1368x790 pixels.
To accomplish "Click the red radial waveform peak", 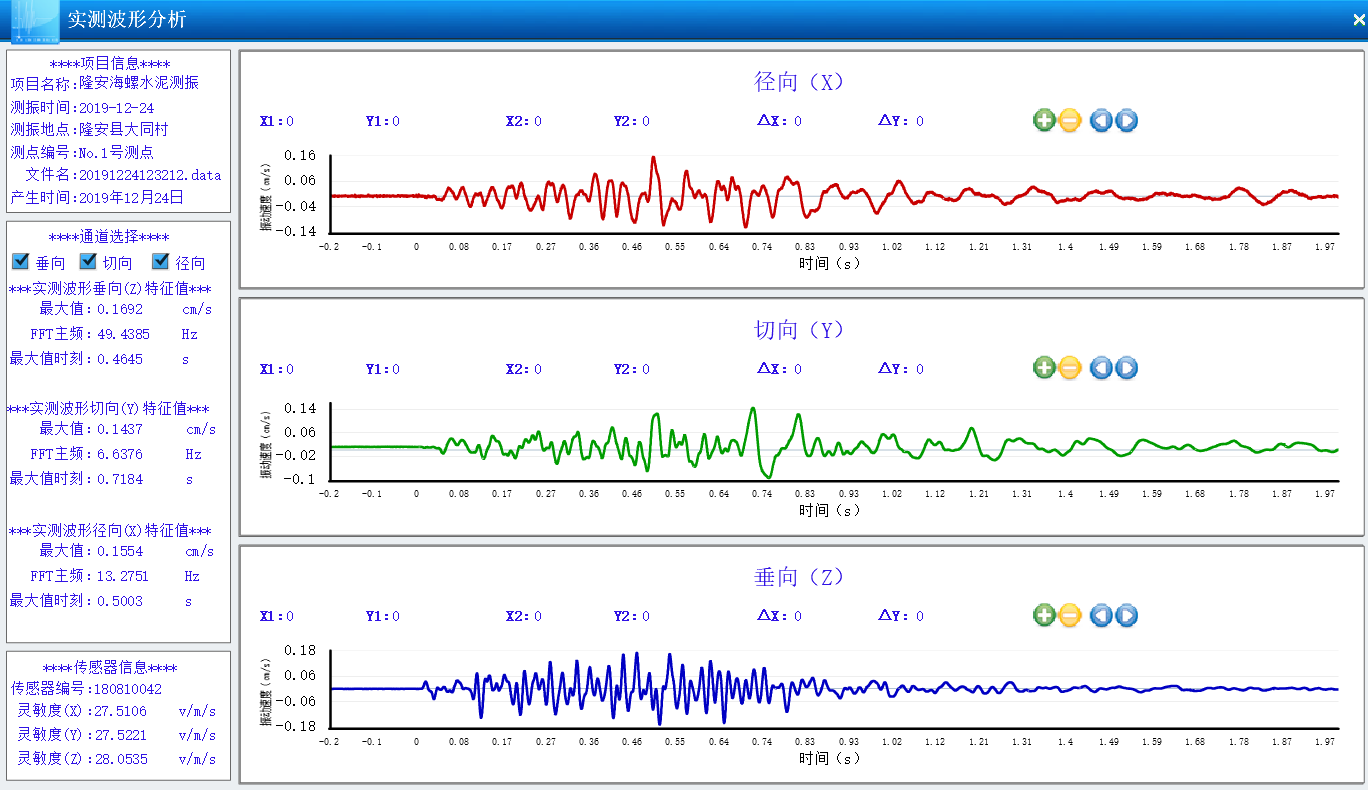I will coord(653,160).
